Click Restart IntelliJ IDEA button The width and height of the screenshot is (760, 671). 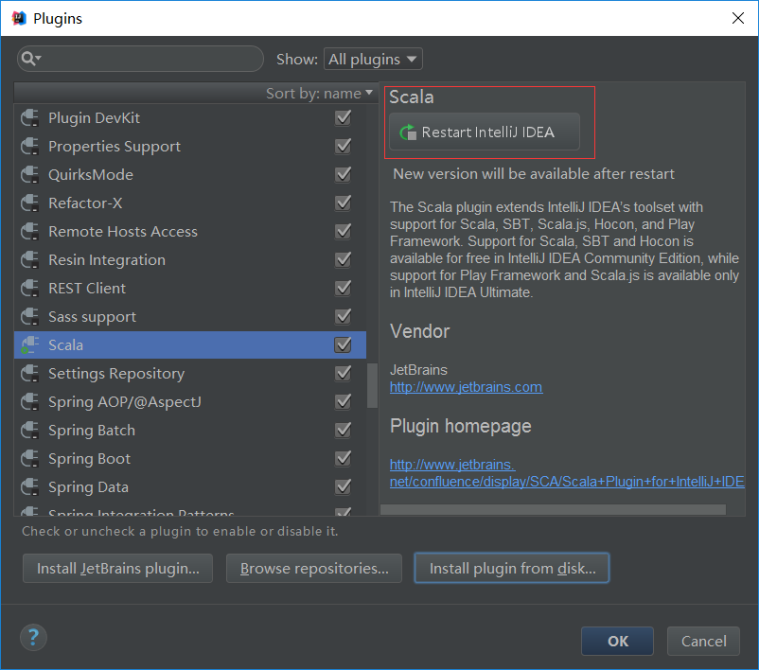484,132
